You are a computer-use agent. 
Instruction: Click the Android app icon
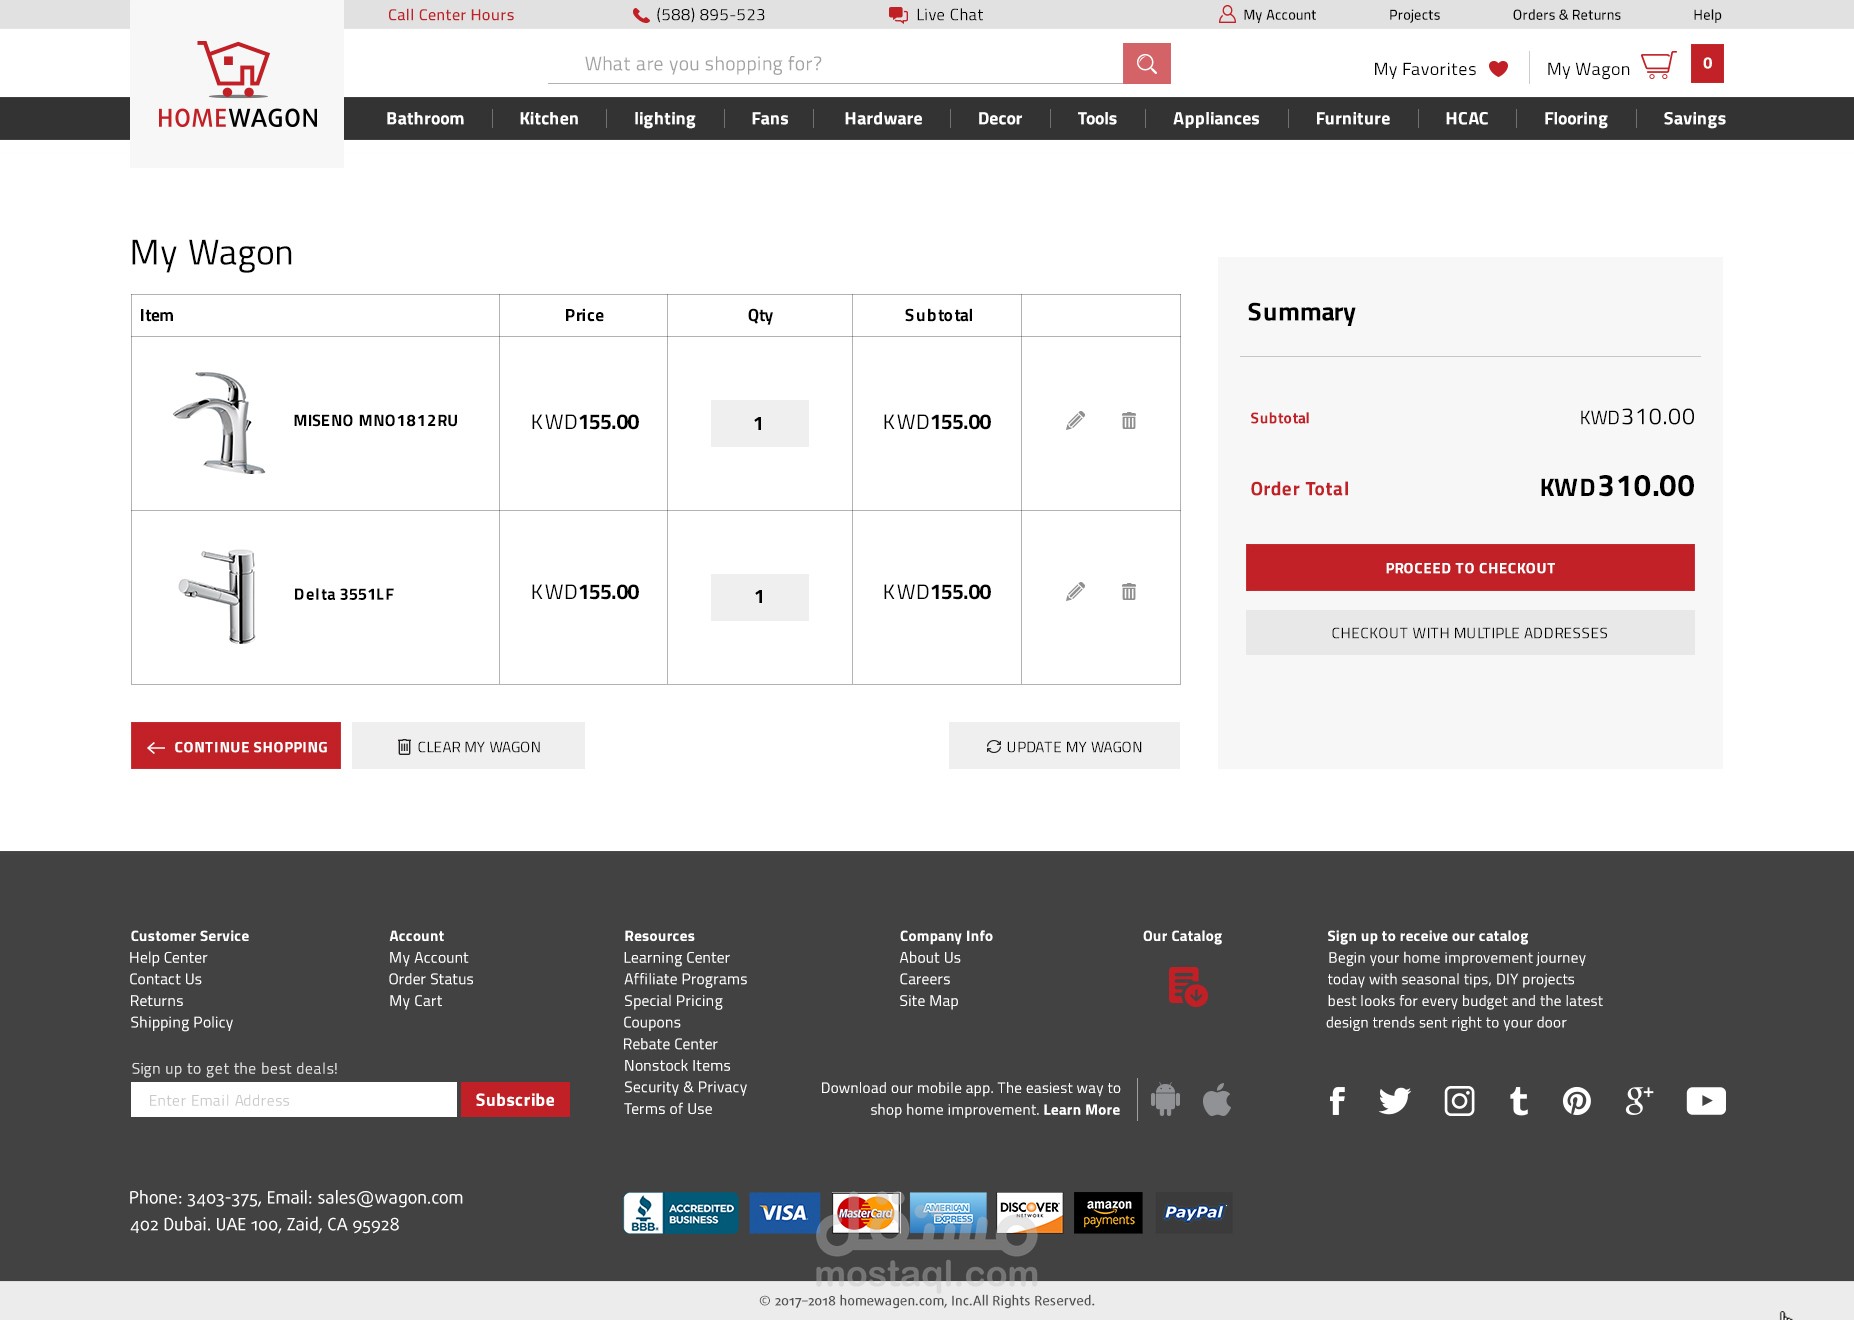click(1165, 1099)
